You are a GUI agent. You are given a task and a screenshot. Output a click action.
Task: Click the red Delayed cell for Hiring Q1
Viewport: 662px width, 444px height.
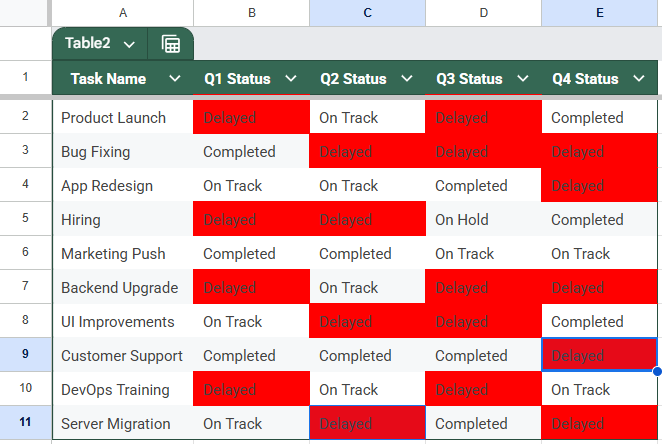click(251, 219)
